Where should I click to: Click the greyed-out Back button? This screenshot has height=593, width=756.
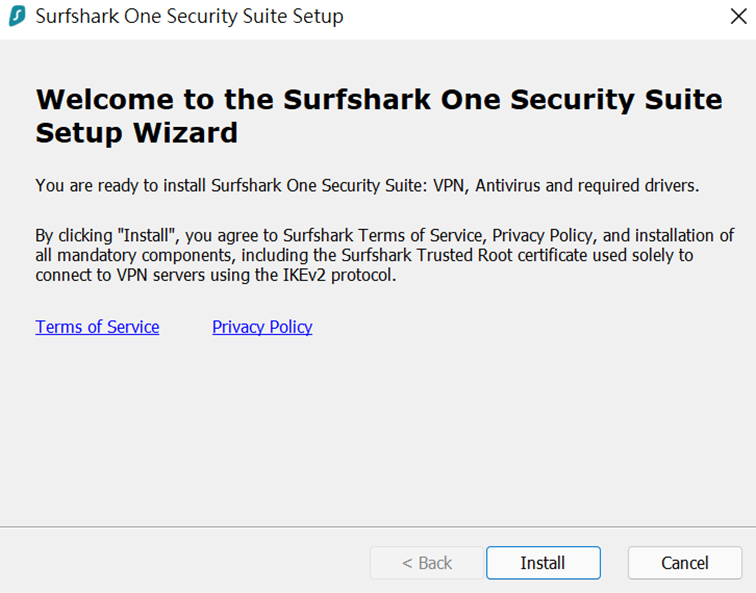coord(427,563)
